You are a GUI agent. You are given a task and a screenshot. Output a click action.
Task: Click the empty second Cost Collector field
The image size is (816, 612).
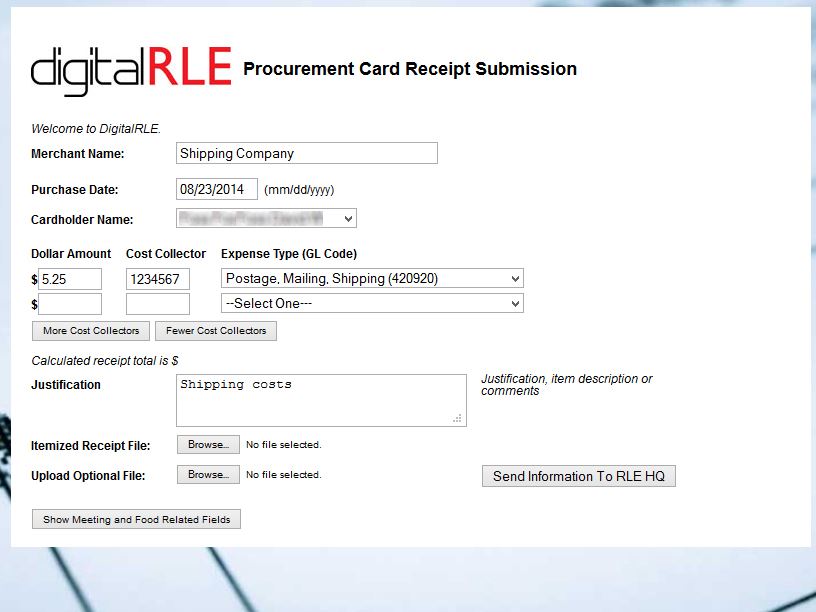pyautogui.click(x=158, y=304)
